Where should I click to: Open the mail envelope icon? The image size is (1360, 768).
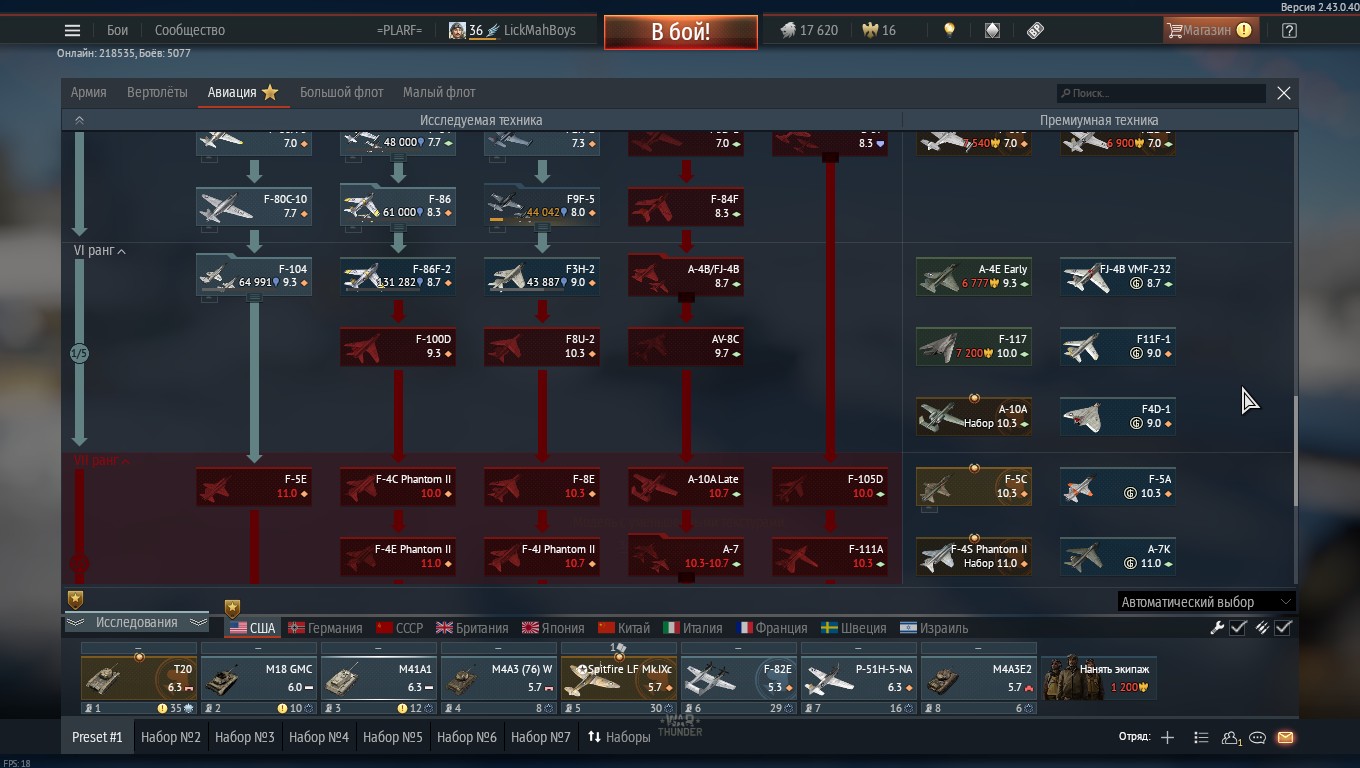(x=1285, y=737)
